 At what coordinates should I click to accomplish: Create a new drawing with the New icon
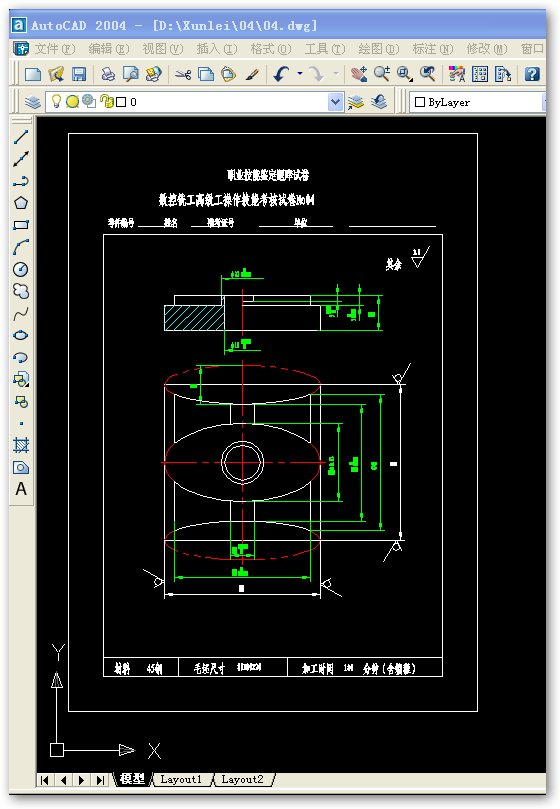(33, 74)
